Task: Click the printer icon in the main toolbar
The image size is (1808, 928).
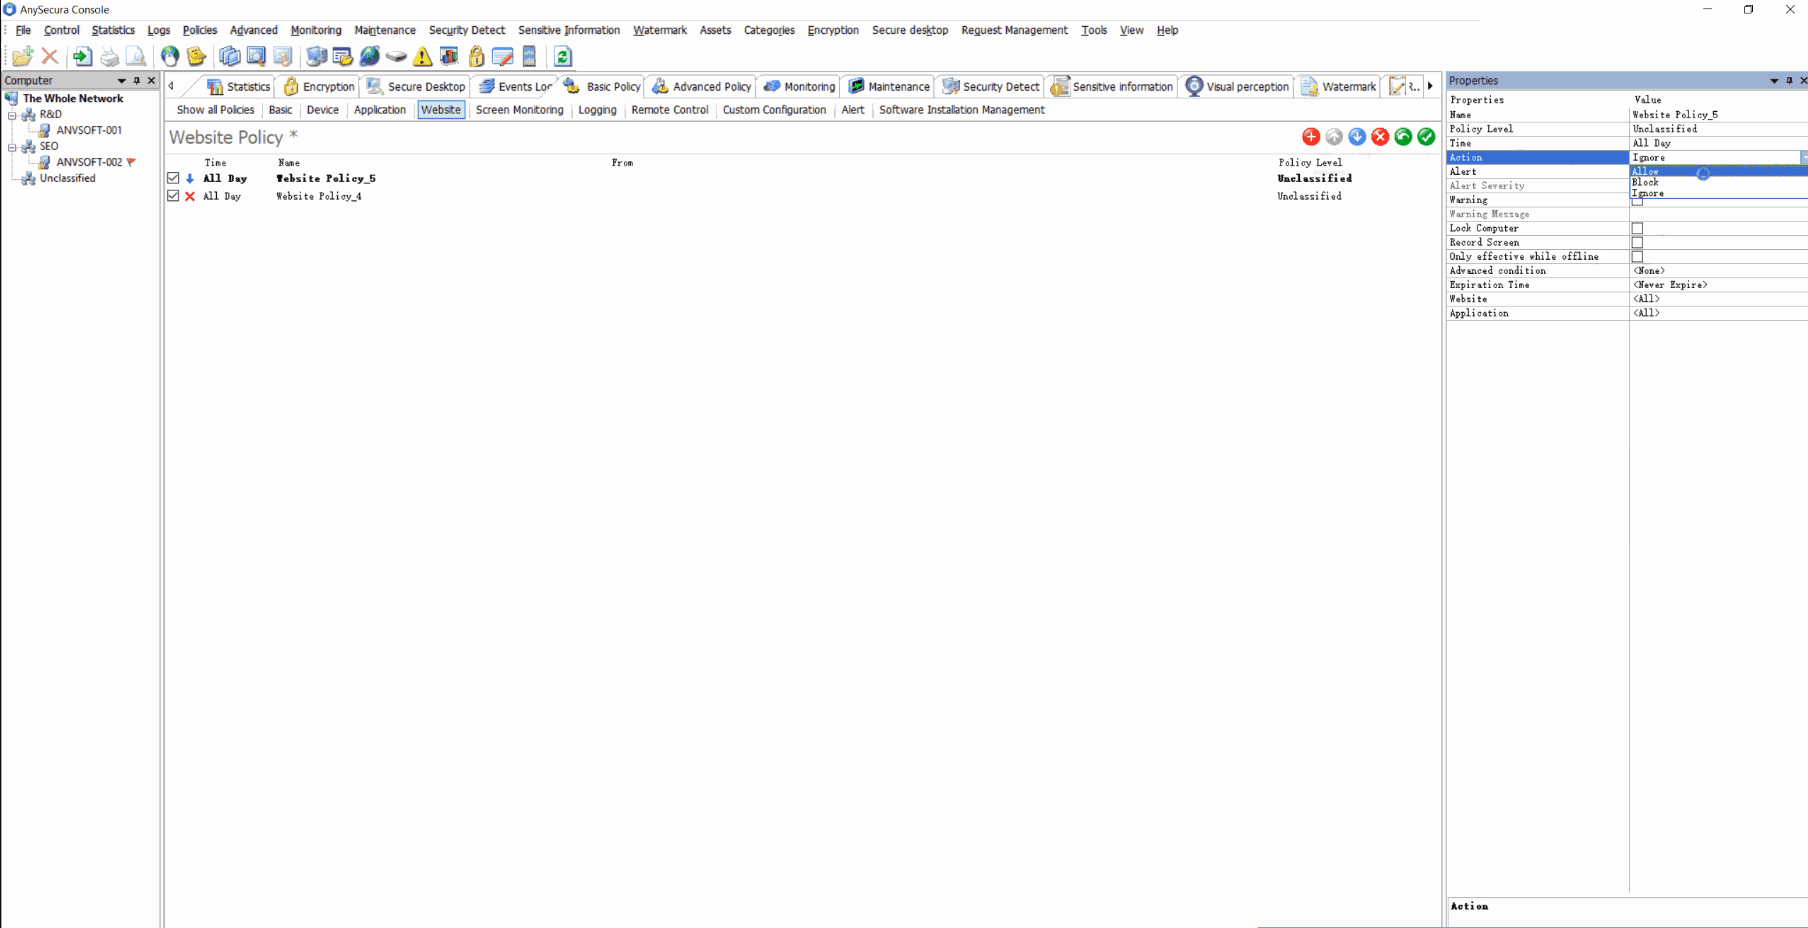Action: click(109, 57)
